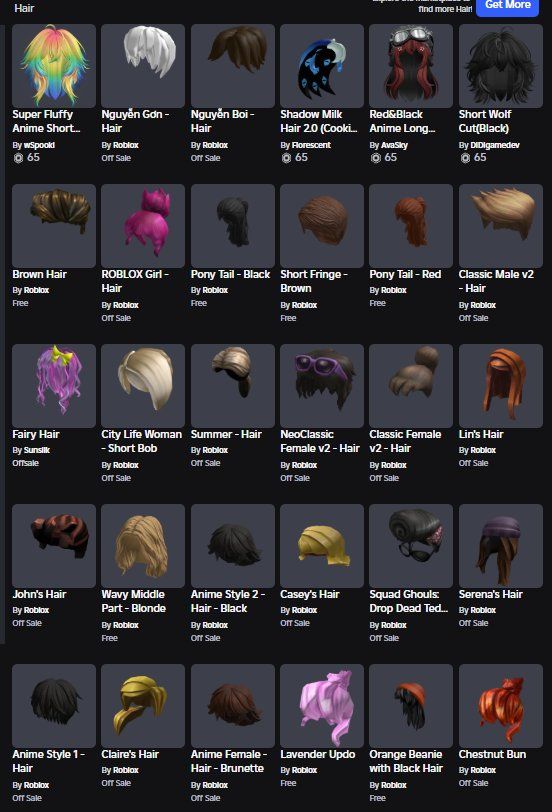Viewport: 552px width, 812px height.
Task: Choose the Shadow Milk Hair 2.0 thumbnail
Action: 322,66
